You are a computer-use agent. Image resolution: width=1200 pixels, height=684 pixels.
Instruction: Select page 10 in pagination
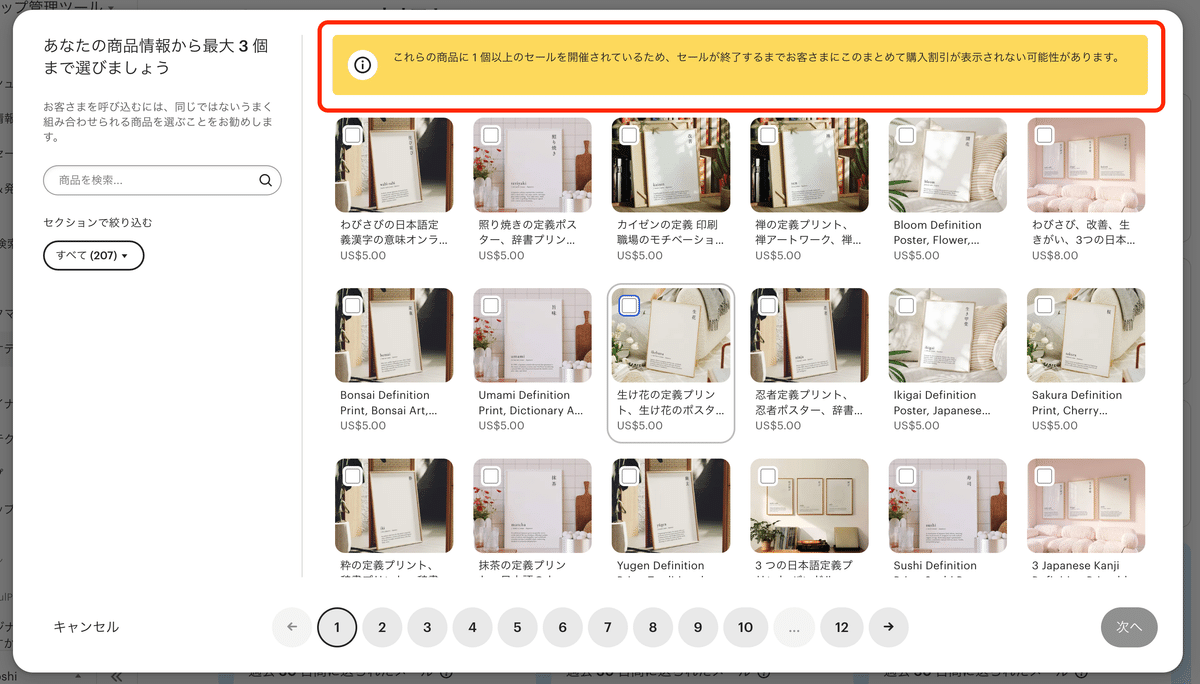[745, 627]
